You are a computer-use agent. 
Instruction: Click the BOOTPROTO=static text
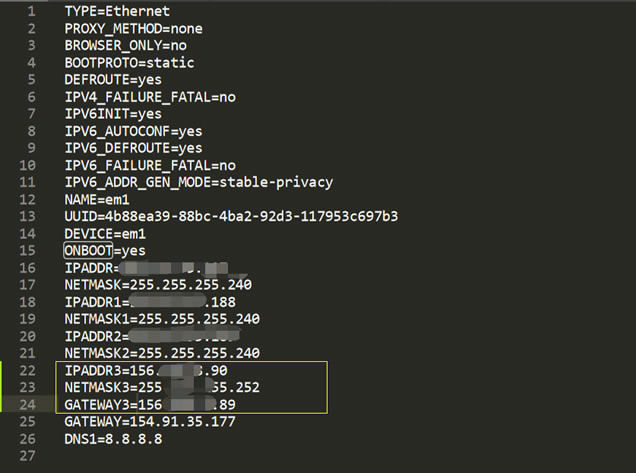point(129,63)
